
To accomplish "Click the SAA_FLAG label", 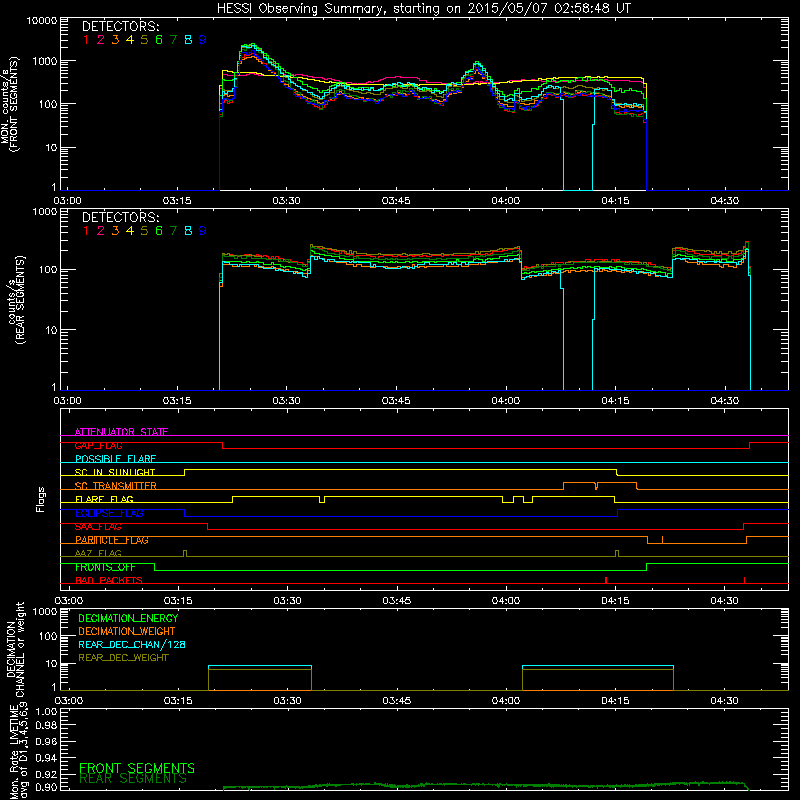I will point(98,527).
